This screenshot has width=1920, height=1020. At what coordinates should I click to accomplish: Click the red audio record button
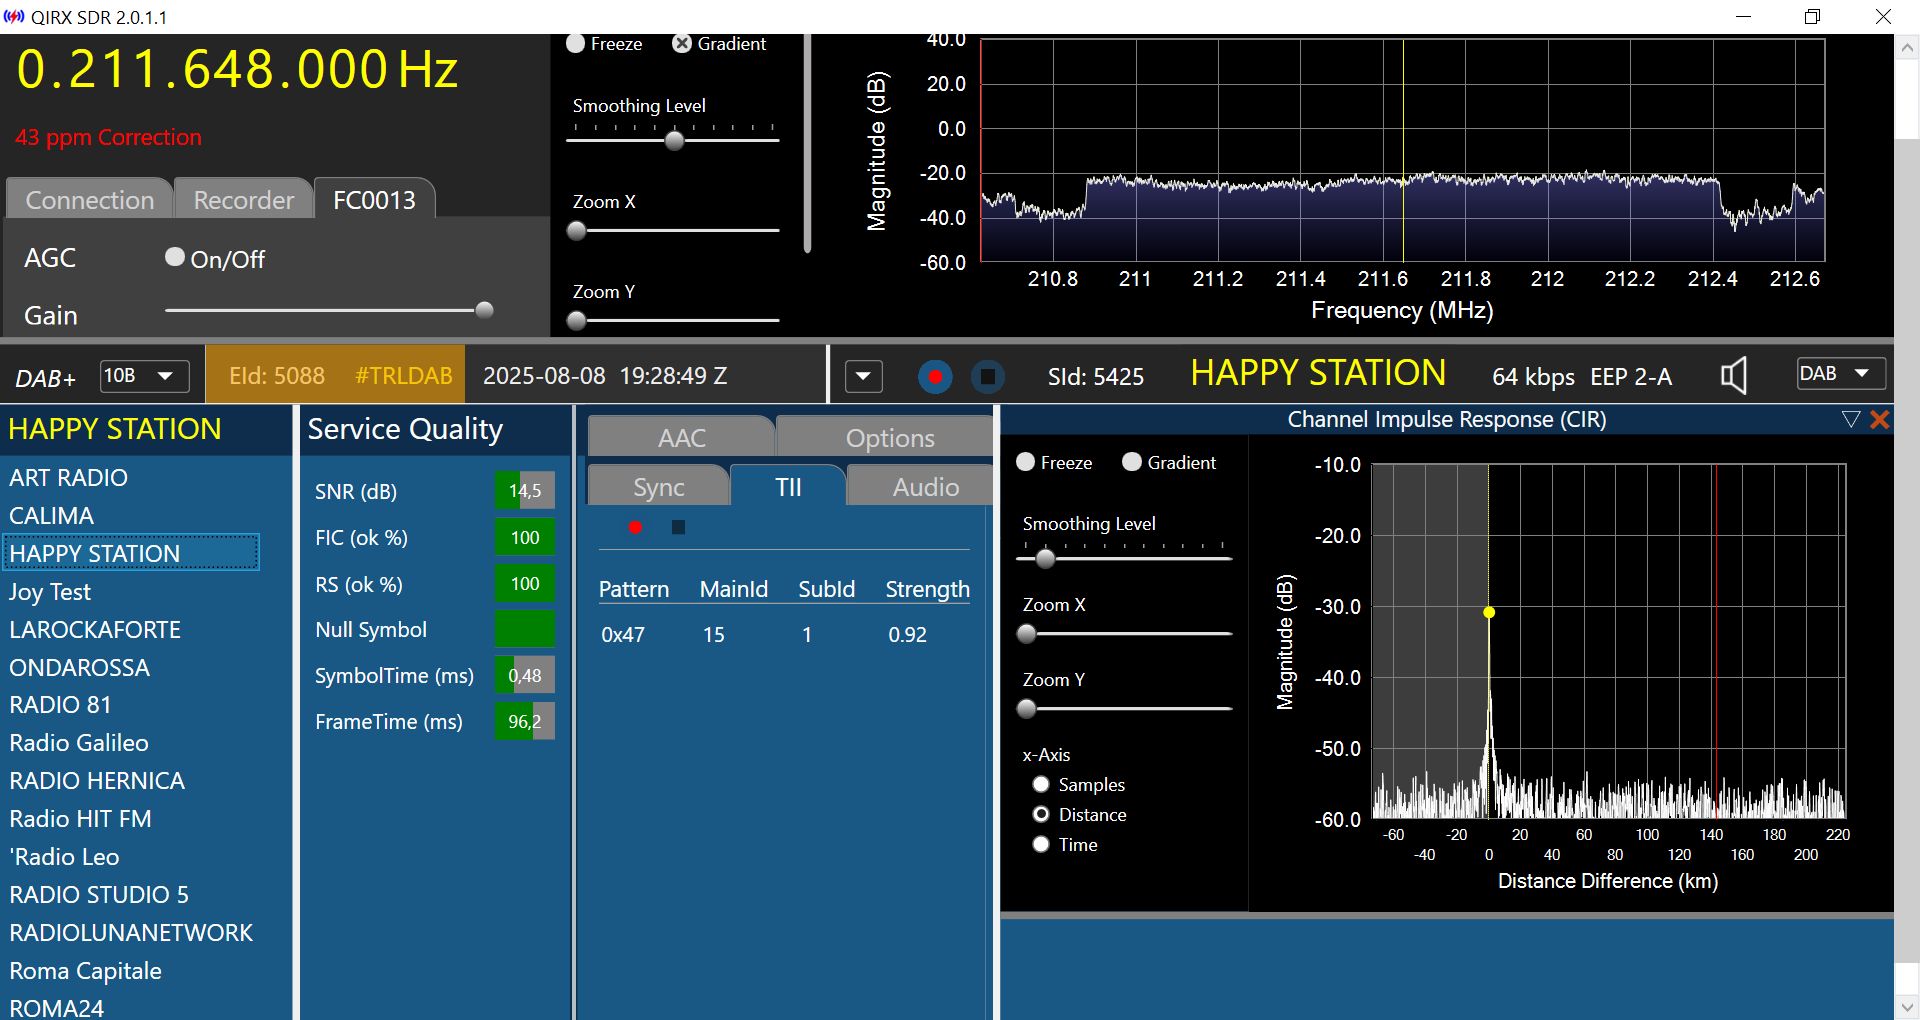[935, 377]
